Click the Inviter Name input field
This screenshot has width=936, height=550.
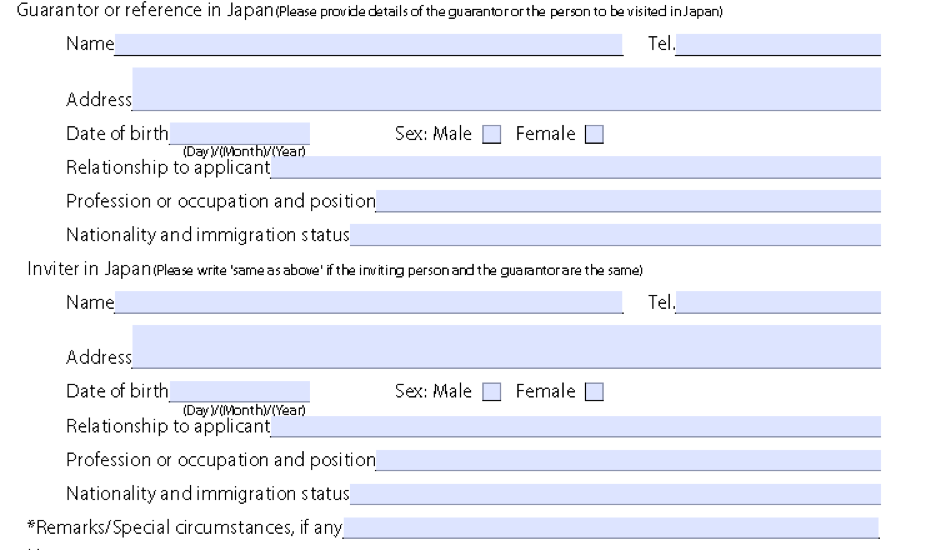point(368,302)
